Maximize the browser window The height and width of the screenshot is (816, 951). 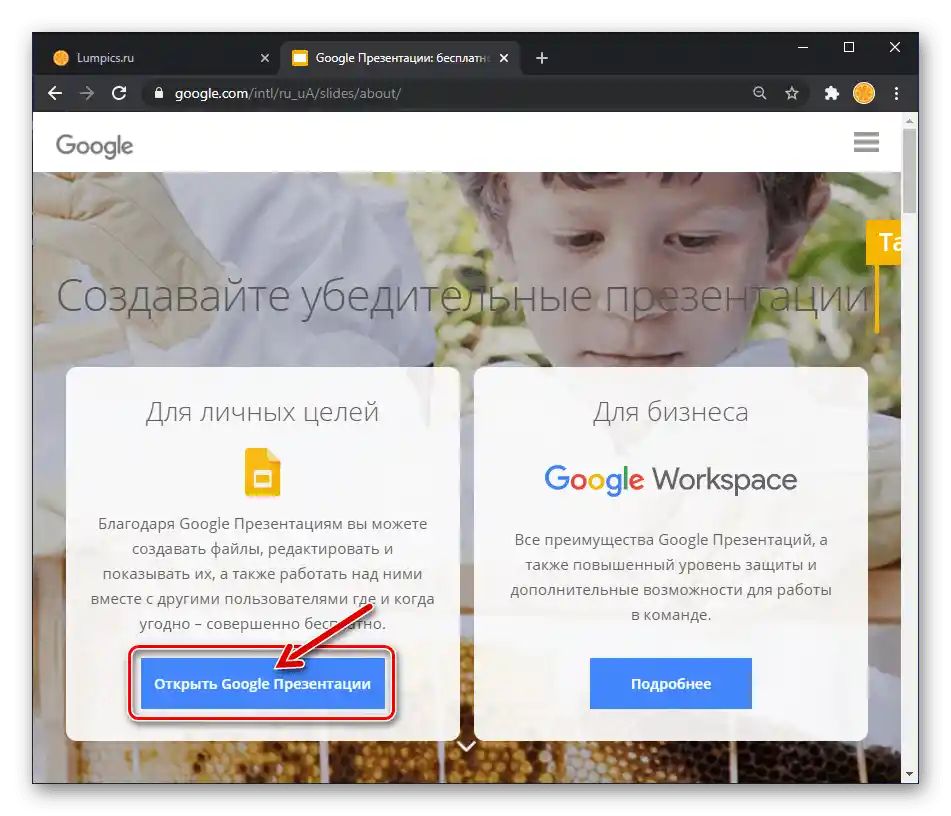point(849,47)
